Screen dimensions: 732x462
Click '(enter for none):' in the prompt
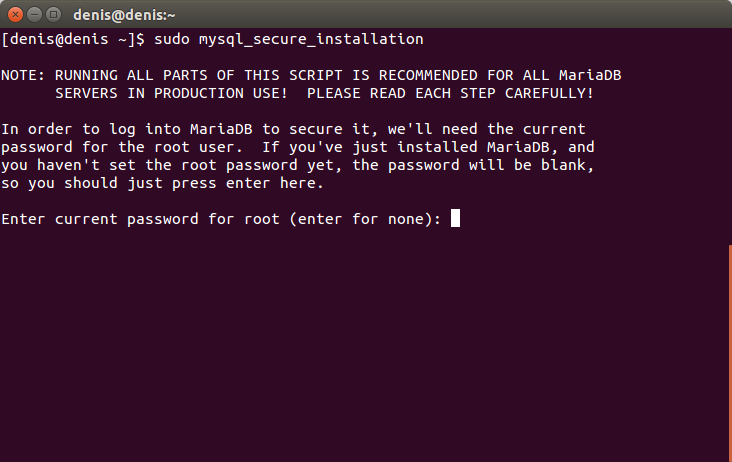coord(365,219)
